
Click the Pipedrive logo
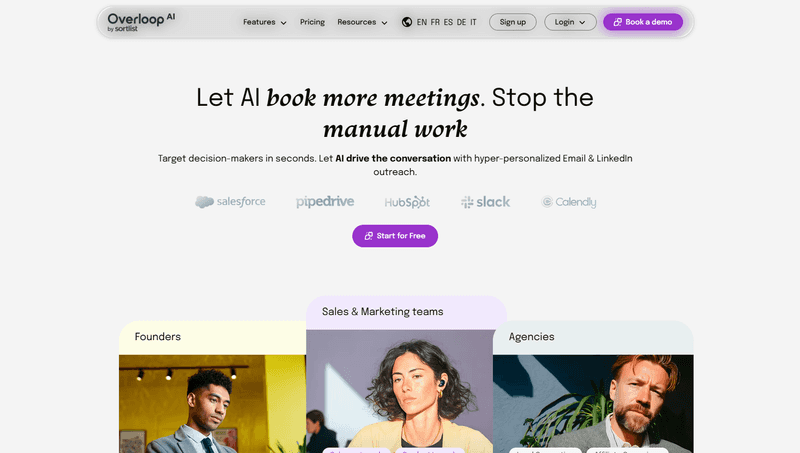[x=325, y=202]
